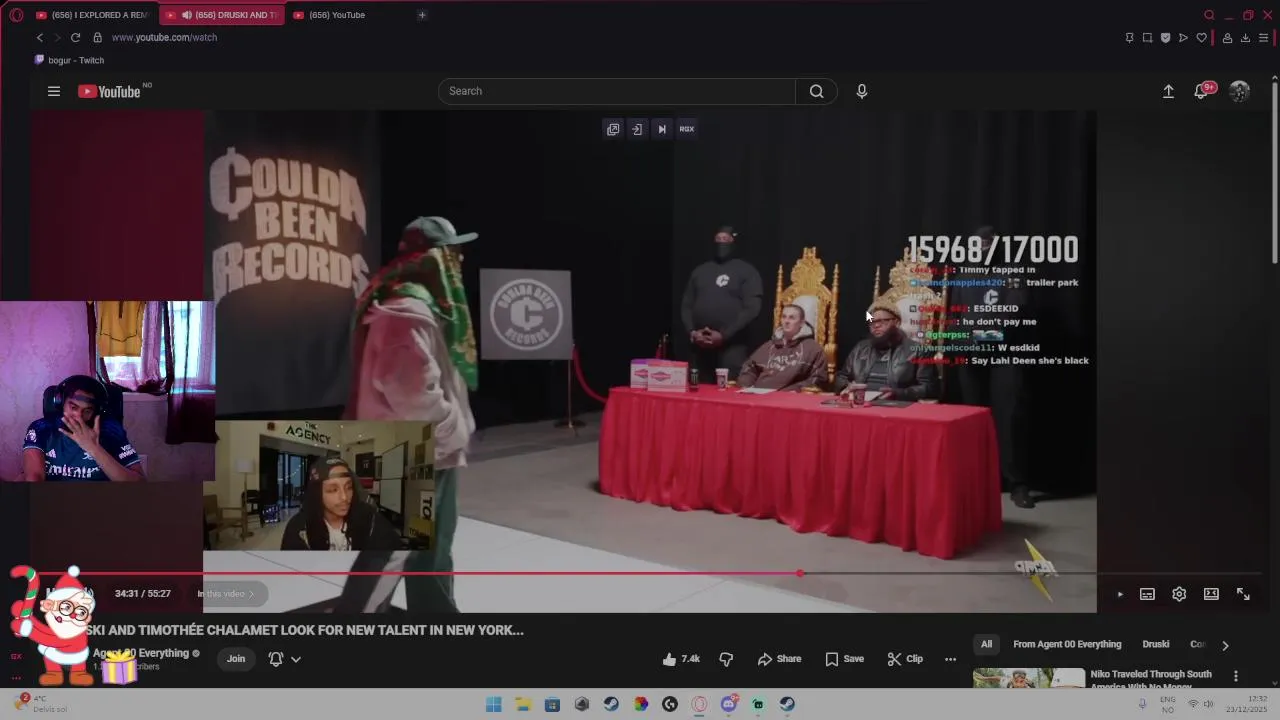Click the address bar URL
The height and width of the screenshot is (720, 1280).
(x=164, y=37)
